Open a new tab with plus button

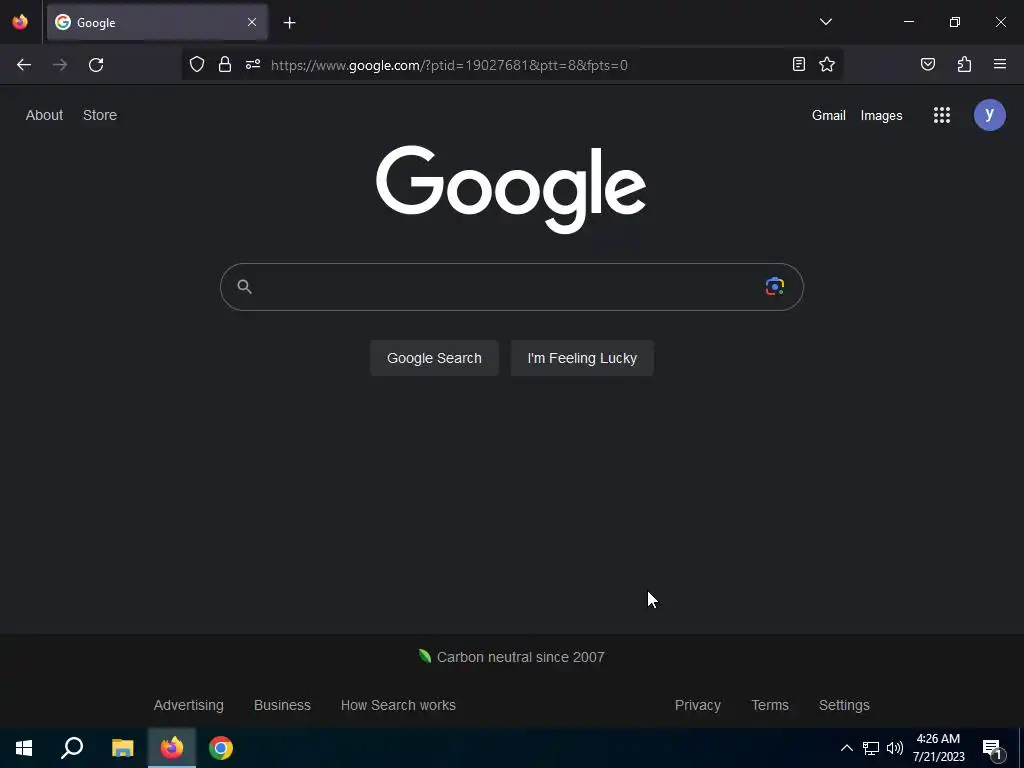[x=289, y=23]
